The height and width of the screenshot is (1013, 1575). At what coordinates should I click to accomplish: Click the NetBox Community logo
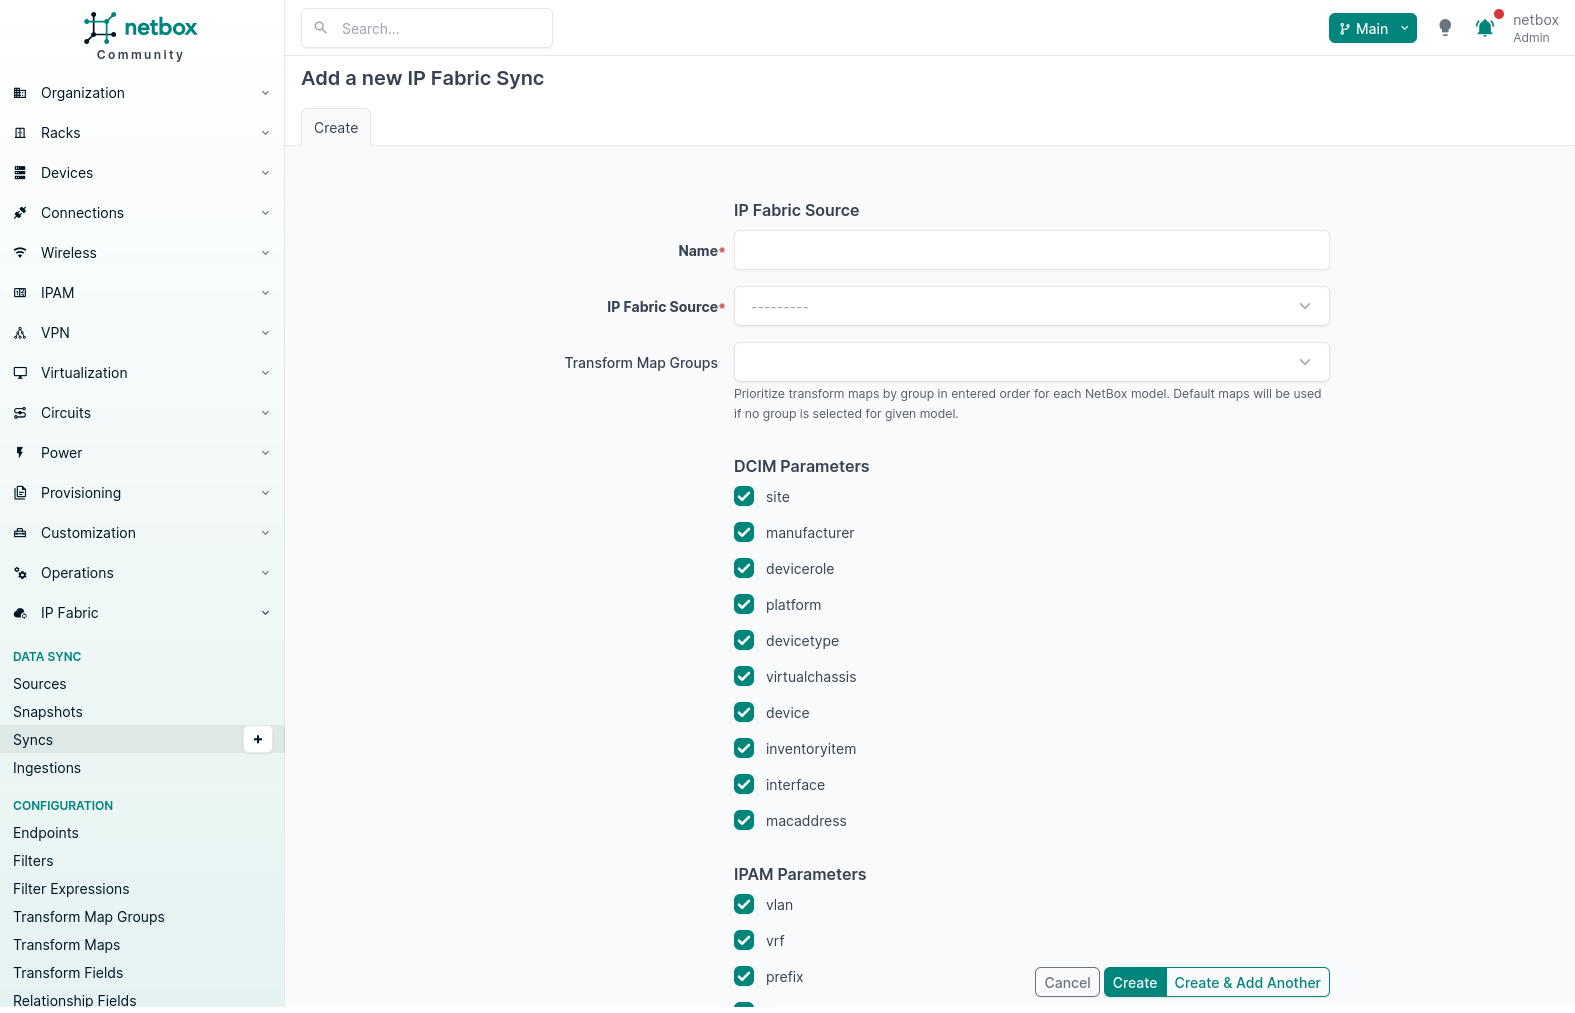(x=141, y=36)
